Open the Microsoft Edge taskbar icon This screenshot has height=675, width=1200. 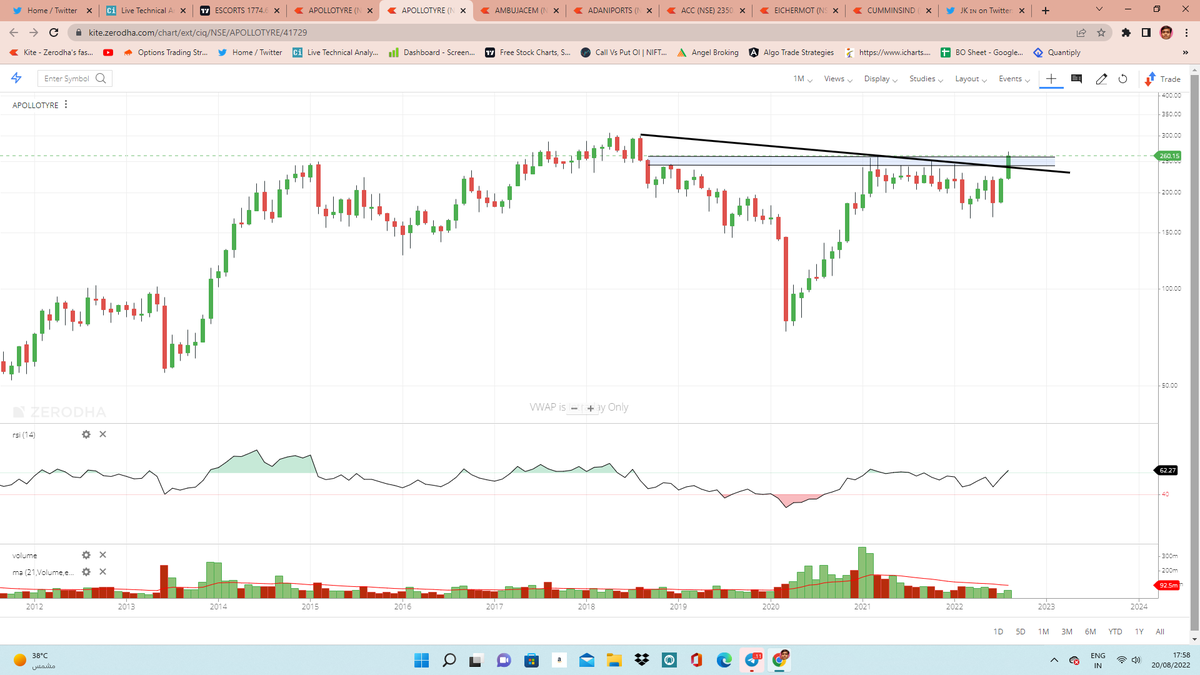[724, 659]
